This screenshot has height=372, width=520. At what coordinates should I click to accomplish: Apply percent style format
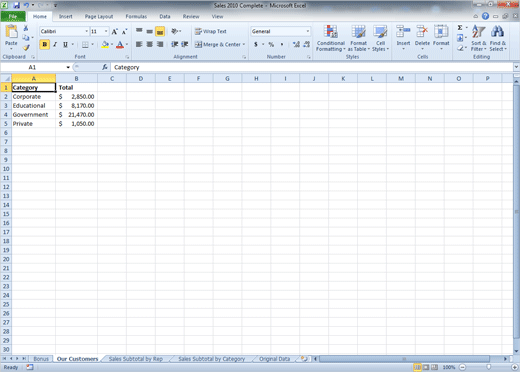[271, 44]
